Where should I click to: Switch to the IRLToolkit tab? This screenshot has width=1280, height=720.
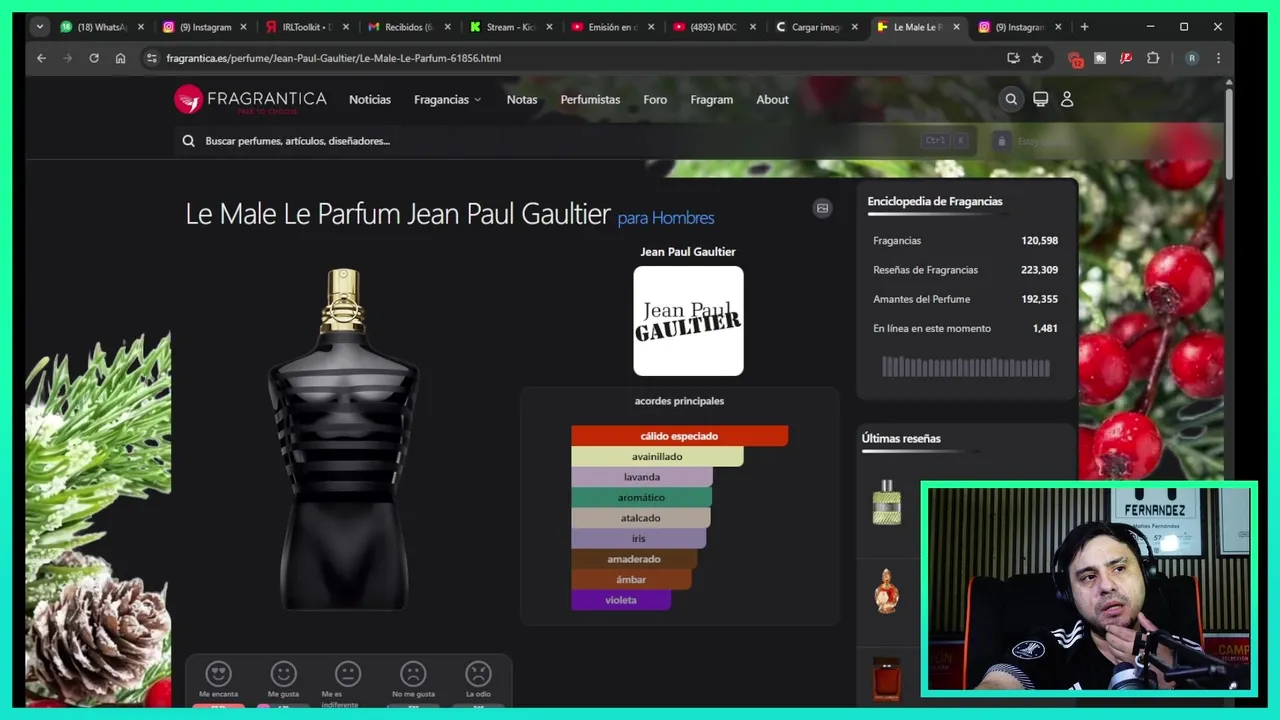click(307, 27)
